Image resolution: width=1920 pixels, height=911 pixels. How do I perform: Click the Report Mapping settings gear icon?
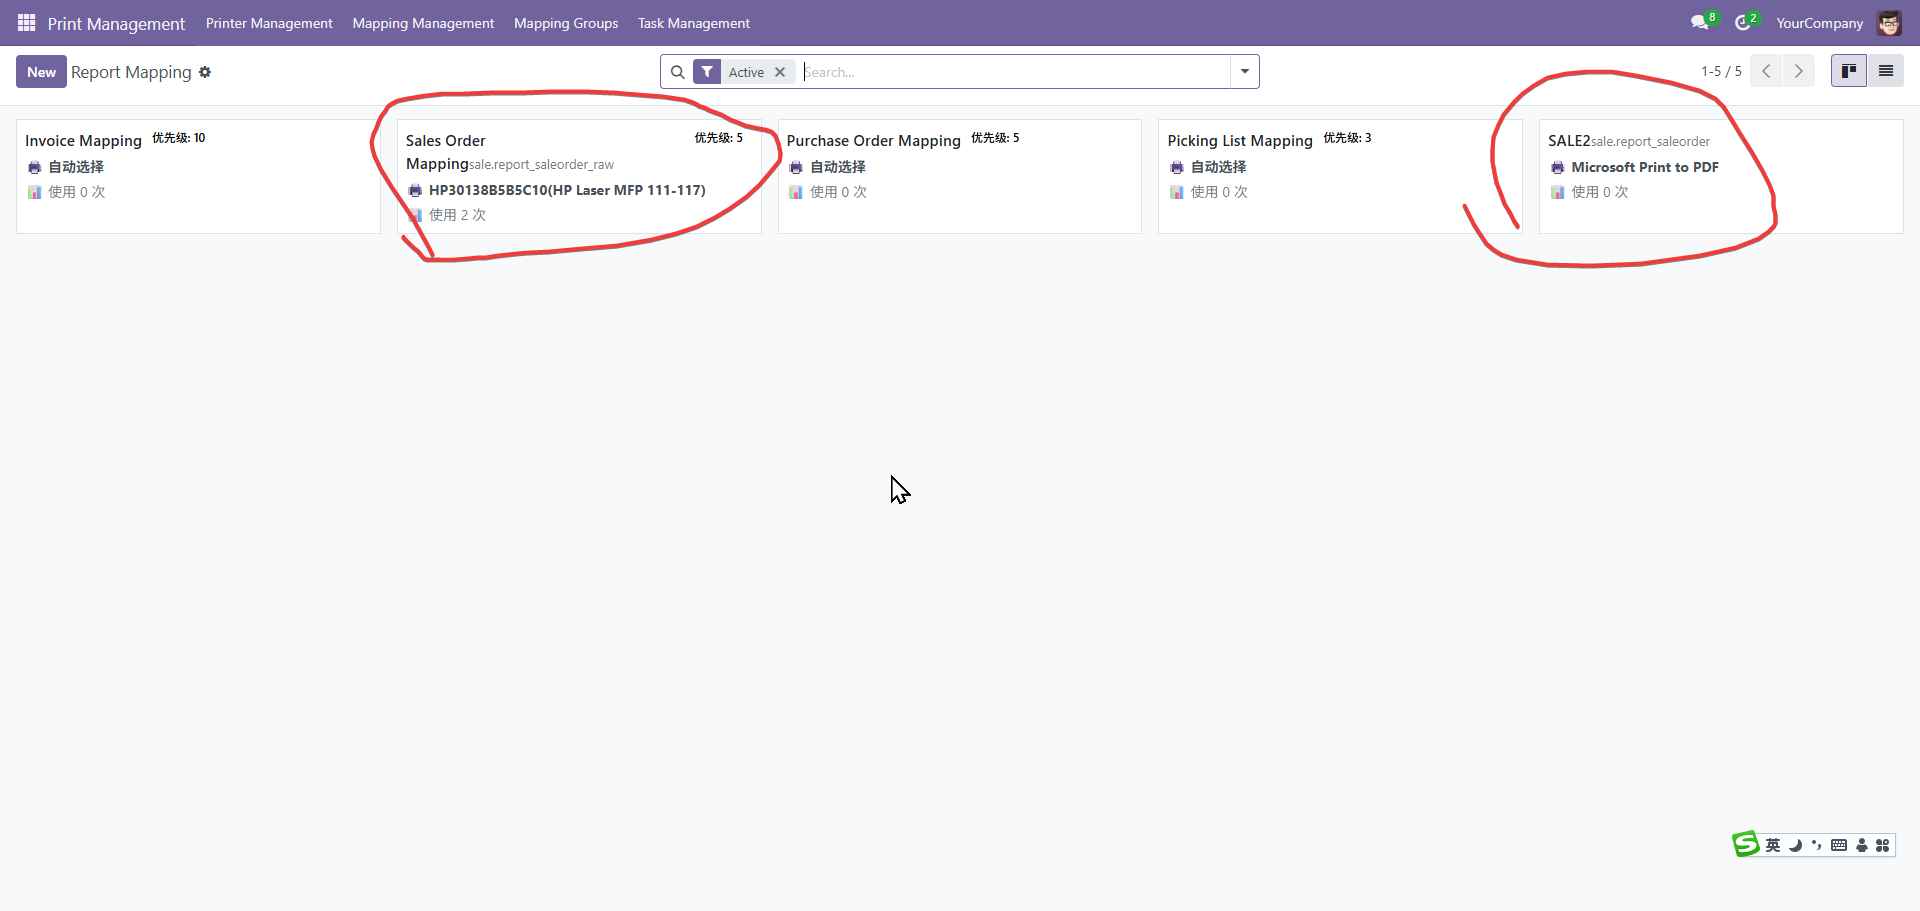[205, 72]
